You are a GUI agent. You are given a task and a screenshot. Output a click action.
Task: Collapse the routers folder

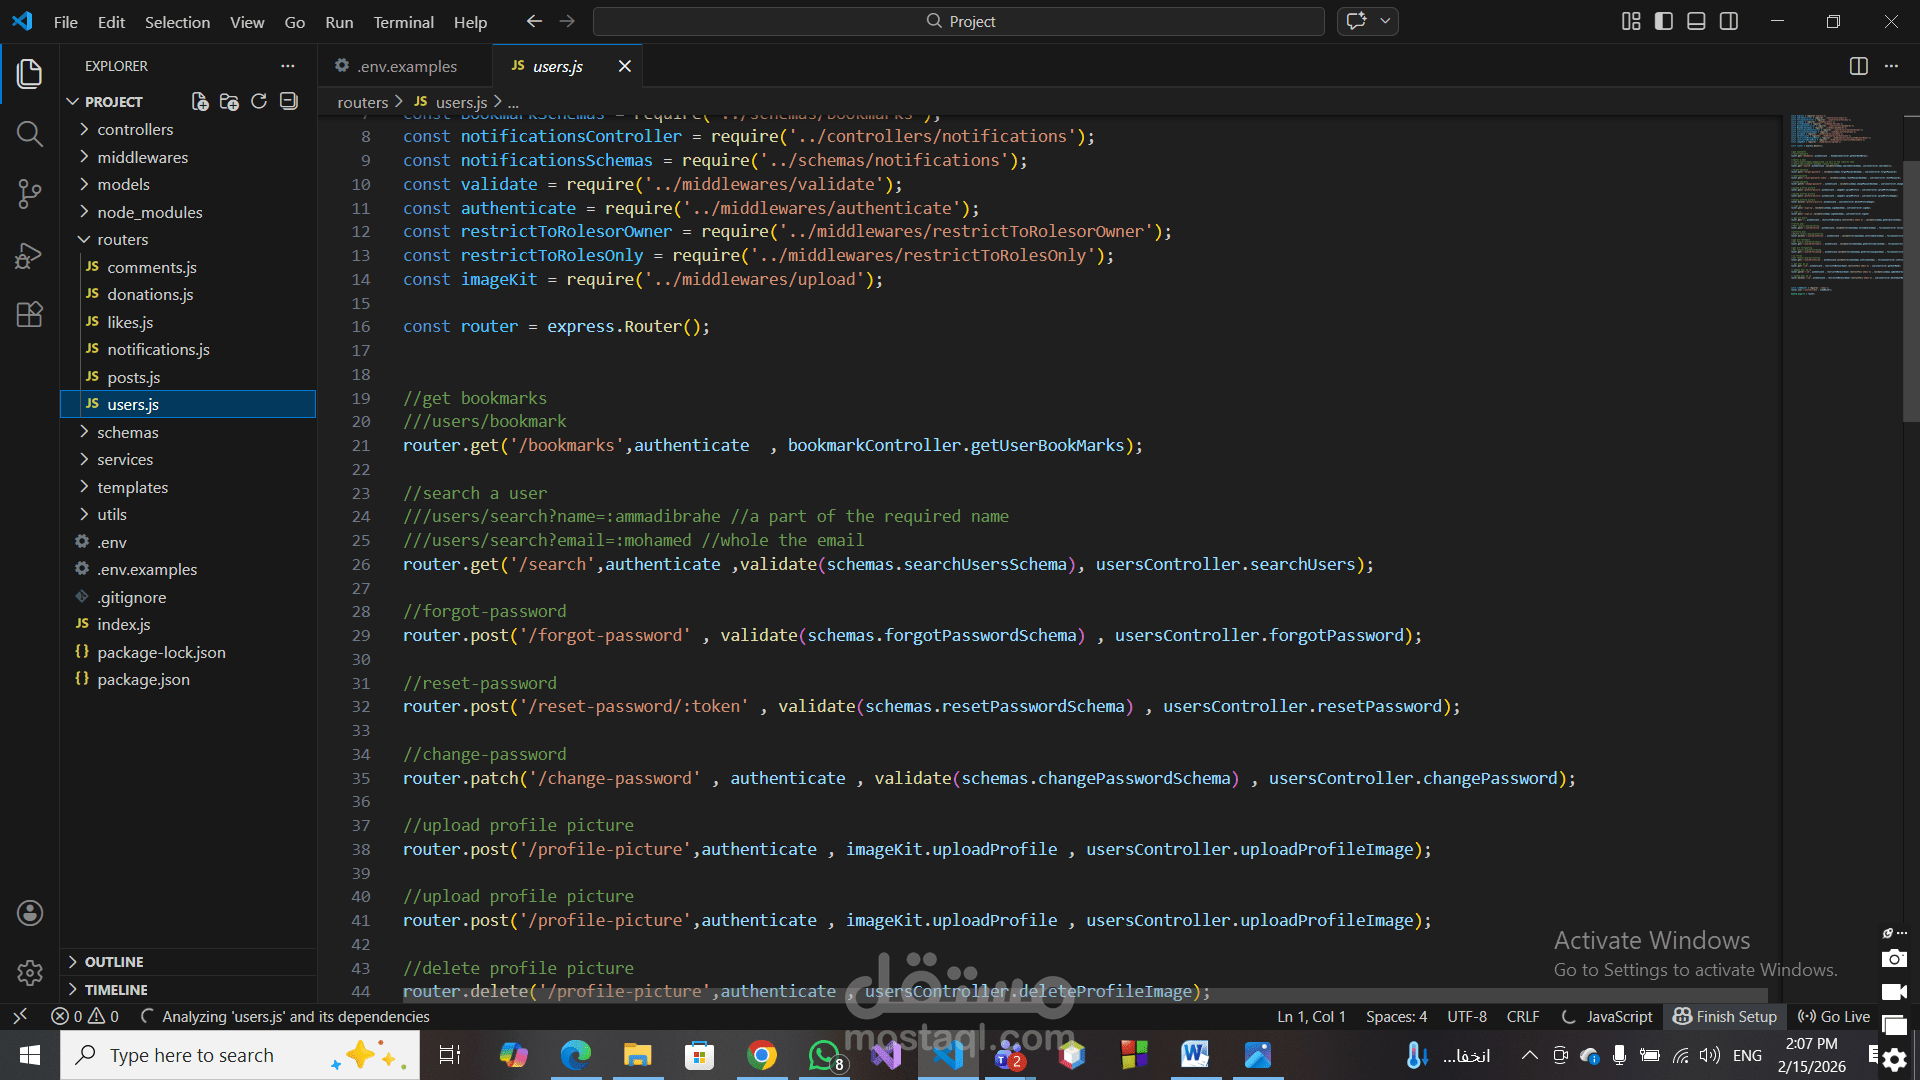122,240
